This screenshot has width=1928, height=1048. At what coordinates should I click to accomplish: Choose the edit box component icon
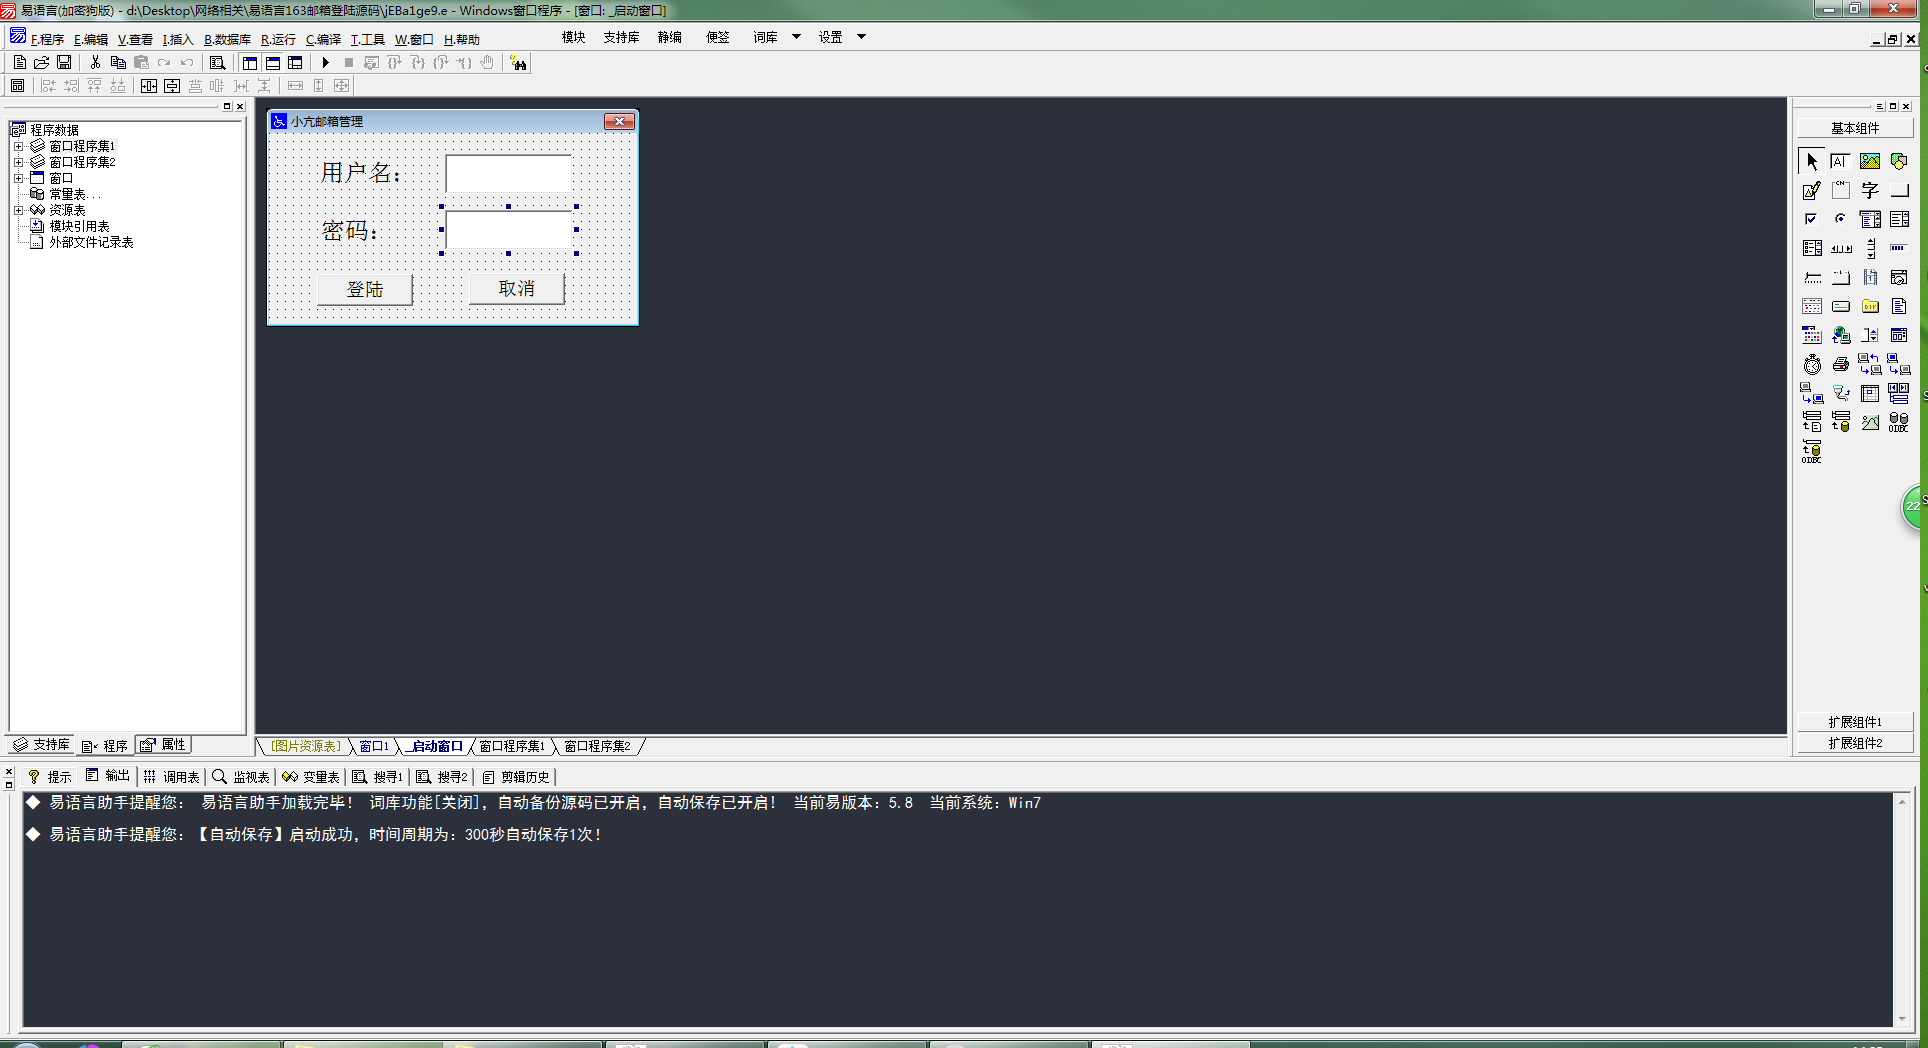tap(1841, 161)
